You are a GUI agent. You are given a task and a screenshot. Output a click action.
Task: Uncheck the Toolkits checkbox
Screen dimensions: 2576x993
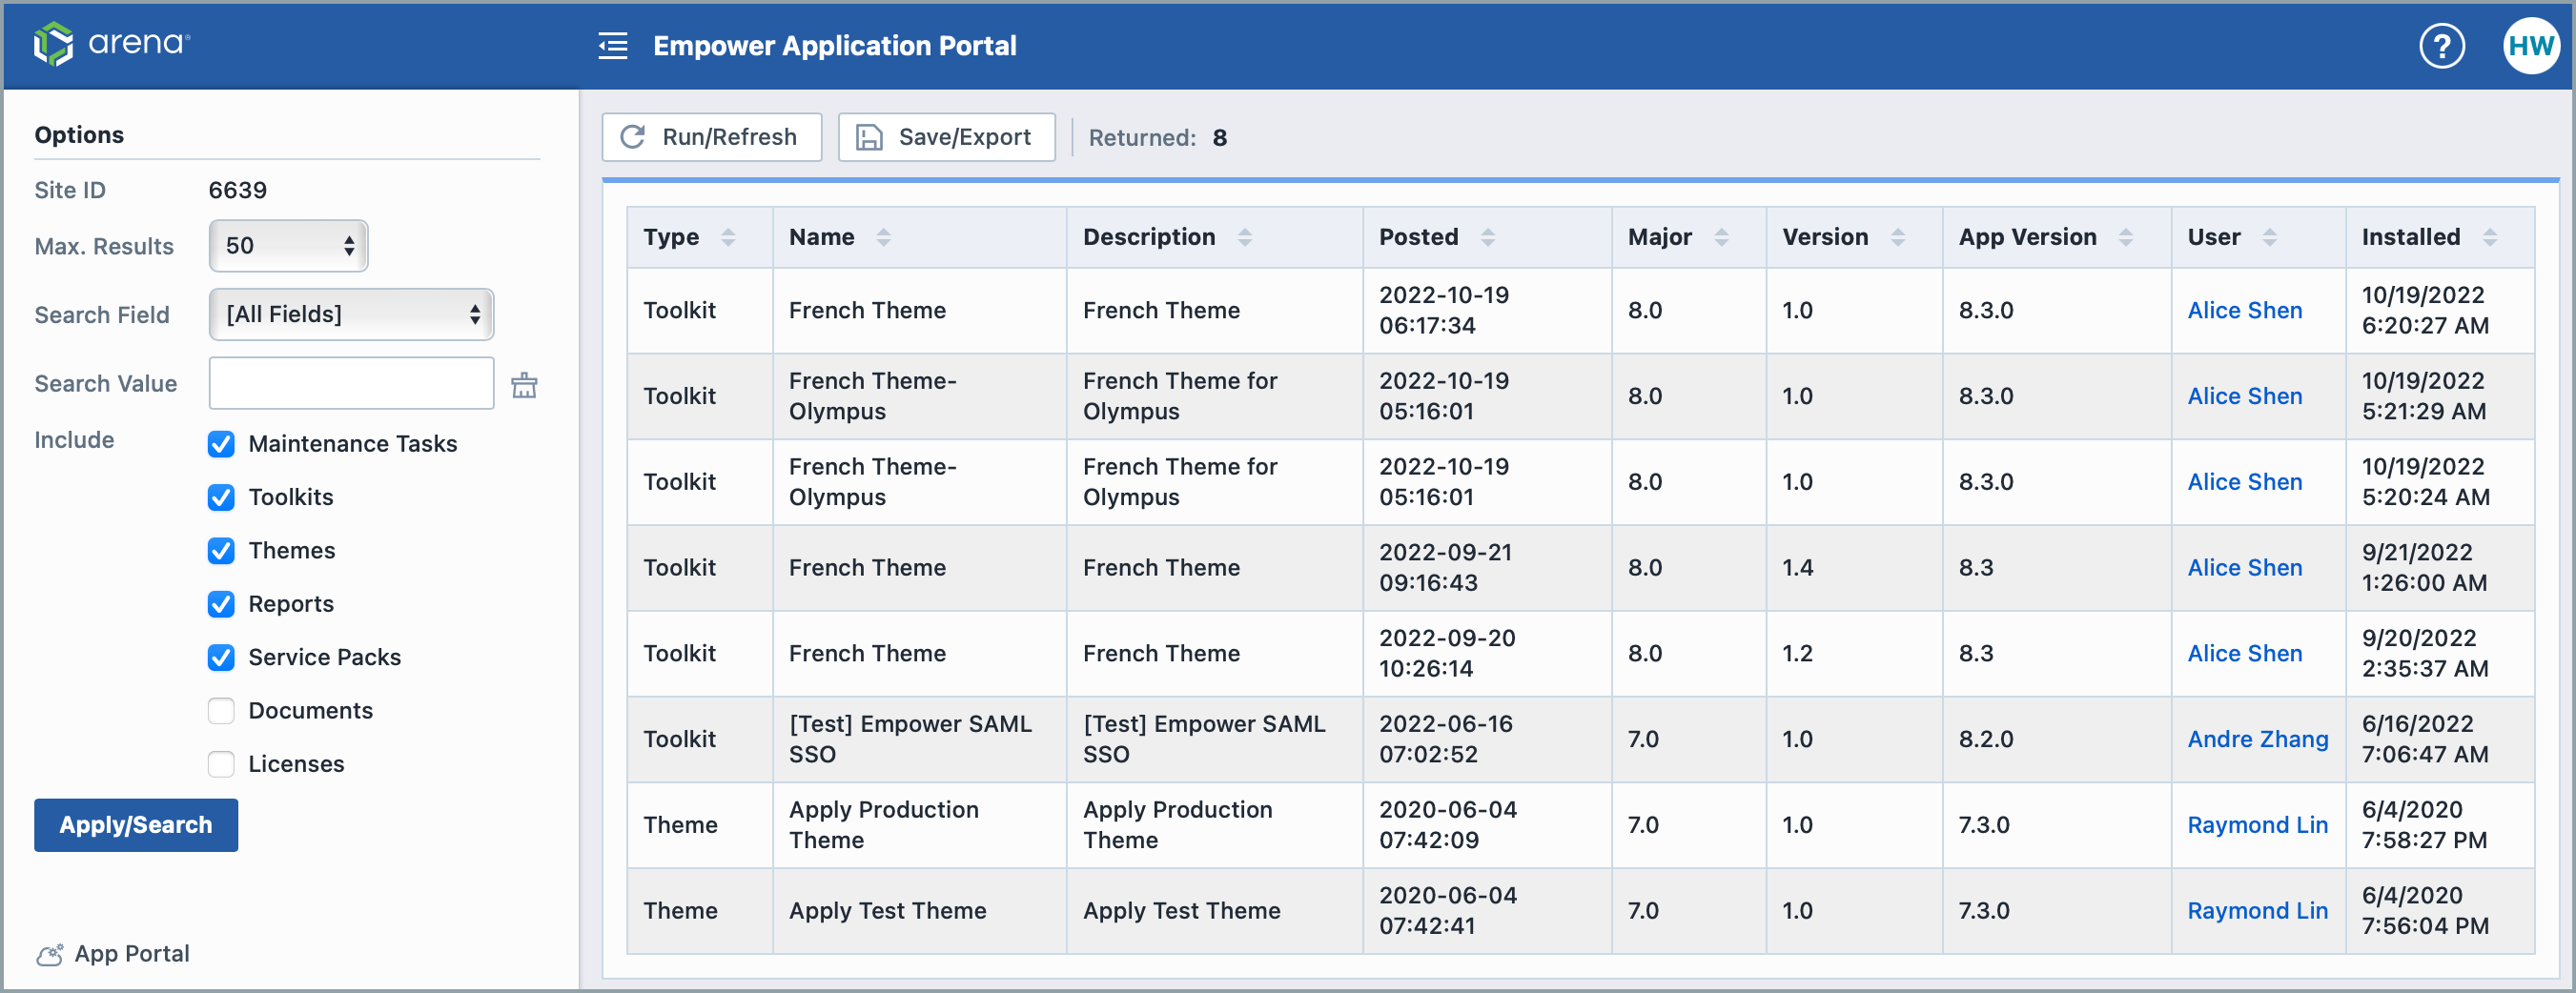tap(221, 497)
